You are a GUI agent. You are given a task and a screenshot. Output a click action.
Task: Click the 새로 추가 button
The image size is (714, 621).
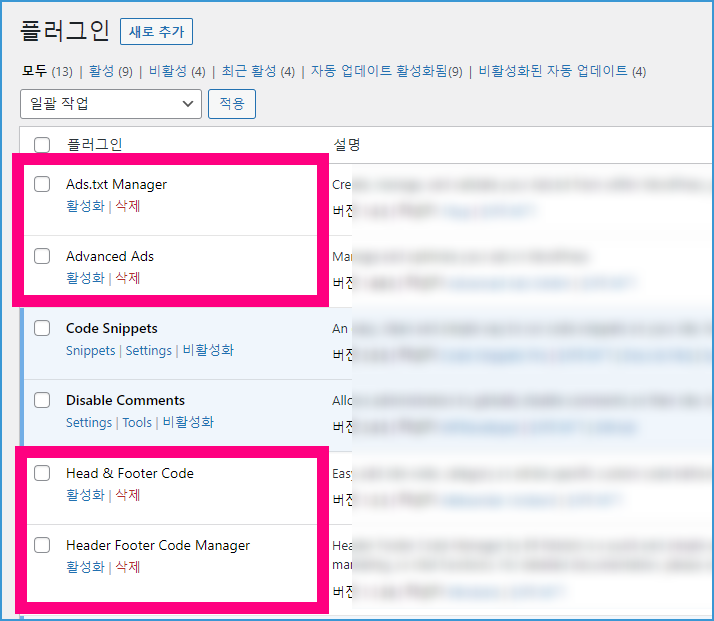156,31
